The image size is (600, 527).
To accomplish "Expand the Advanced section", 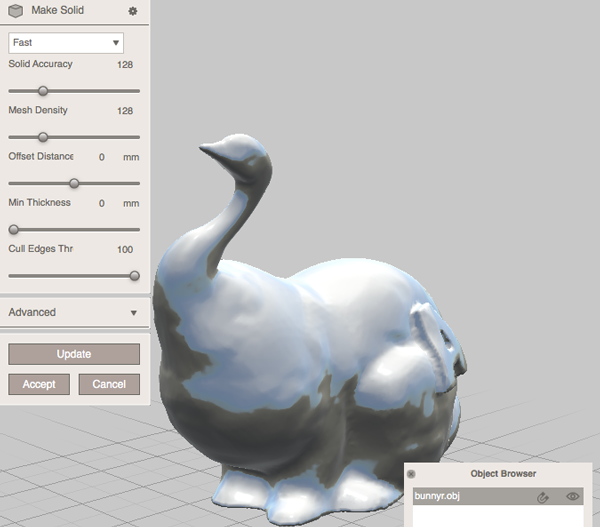I will pos(74,312).
